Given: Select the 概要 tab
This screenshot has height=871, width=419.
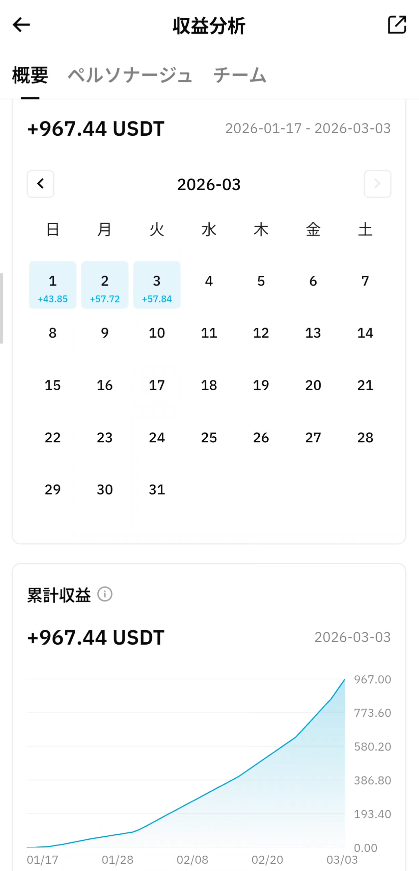Looking at the screenshot, I should pyautogui.click(x=30, y=75).
